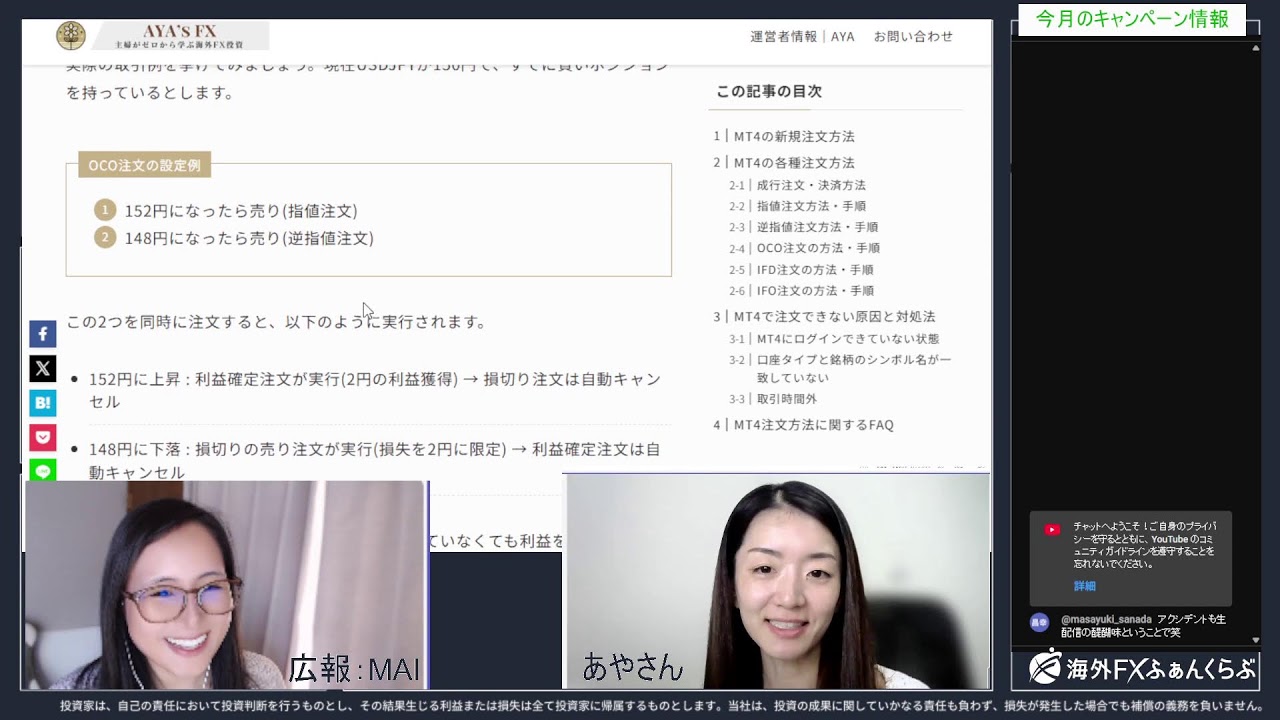Click the LINE share icon
1280x720 pixels.
click(x=42, y=469)
